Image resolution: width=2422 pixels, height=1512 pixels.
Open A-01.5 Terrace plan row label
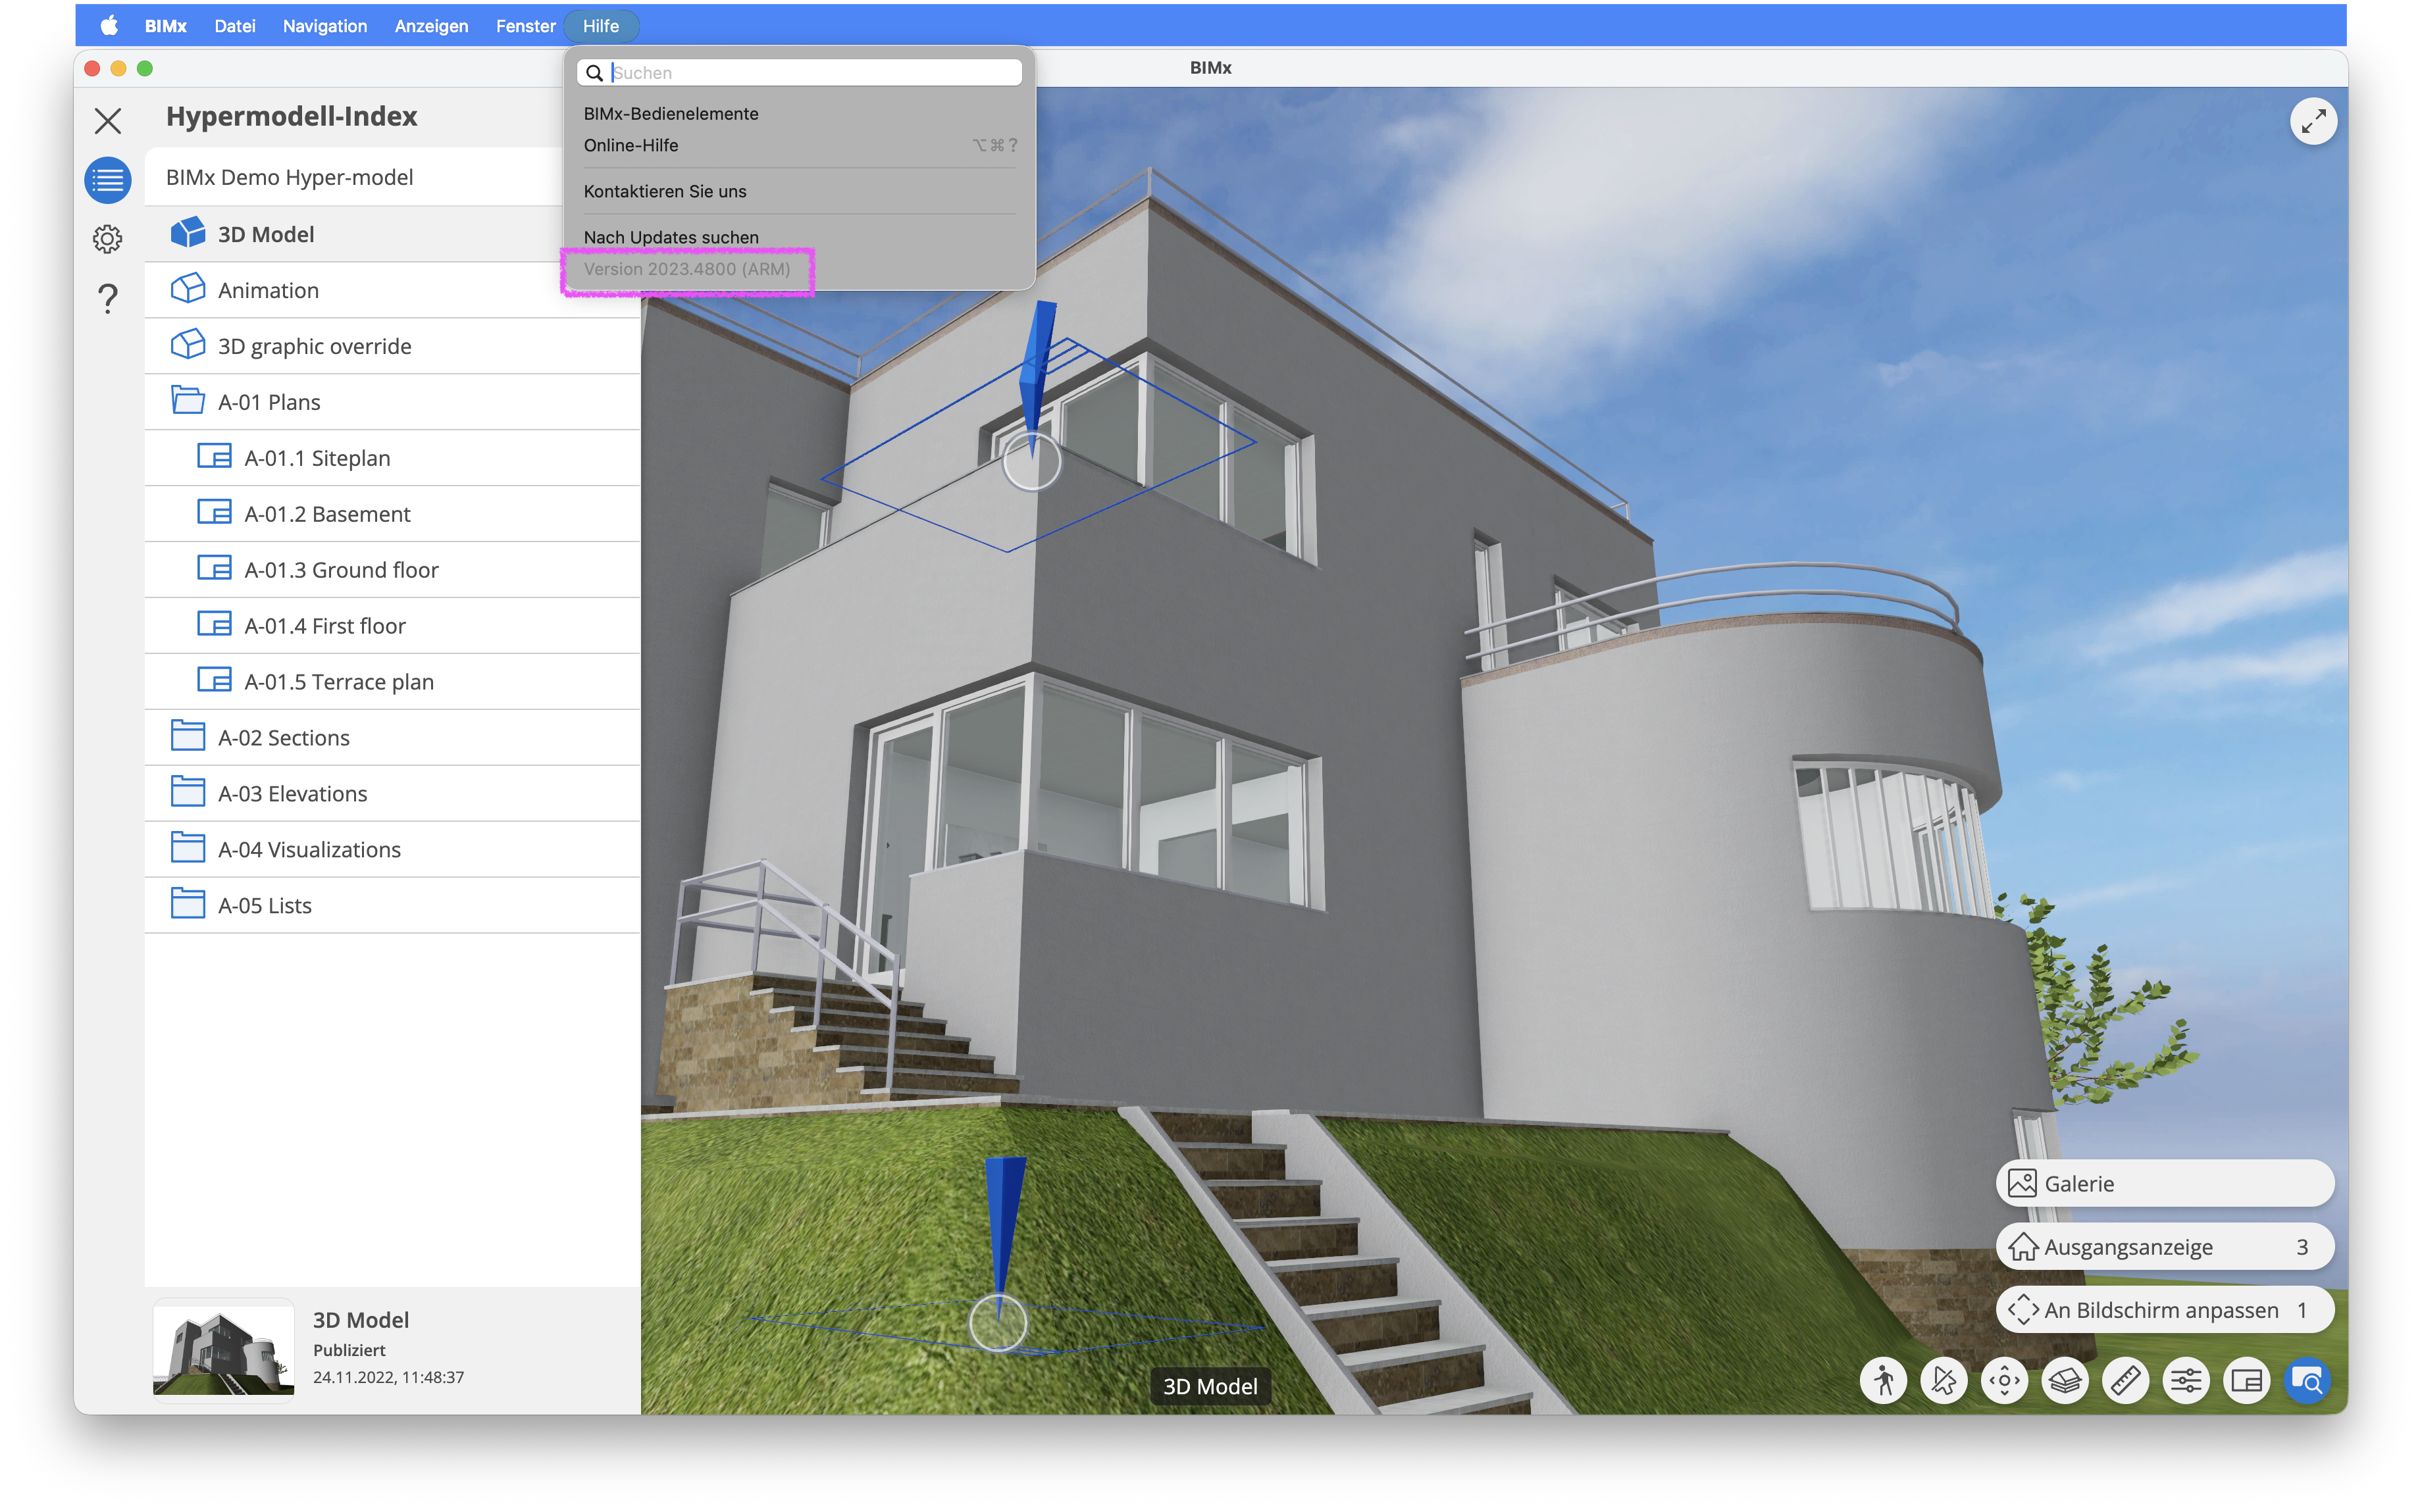339,682
